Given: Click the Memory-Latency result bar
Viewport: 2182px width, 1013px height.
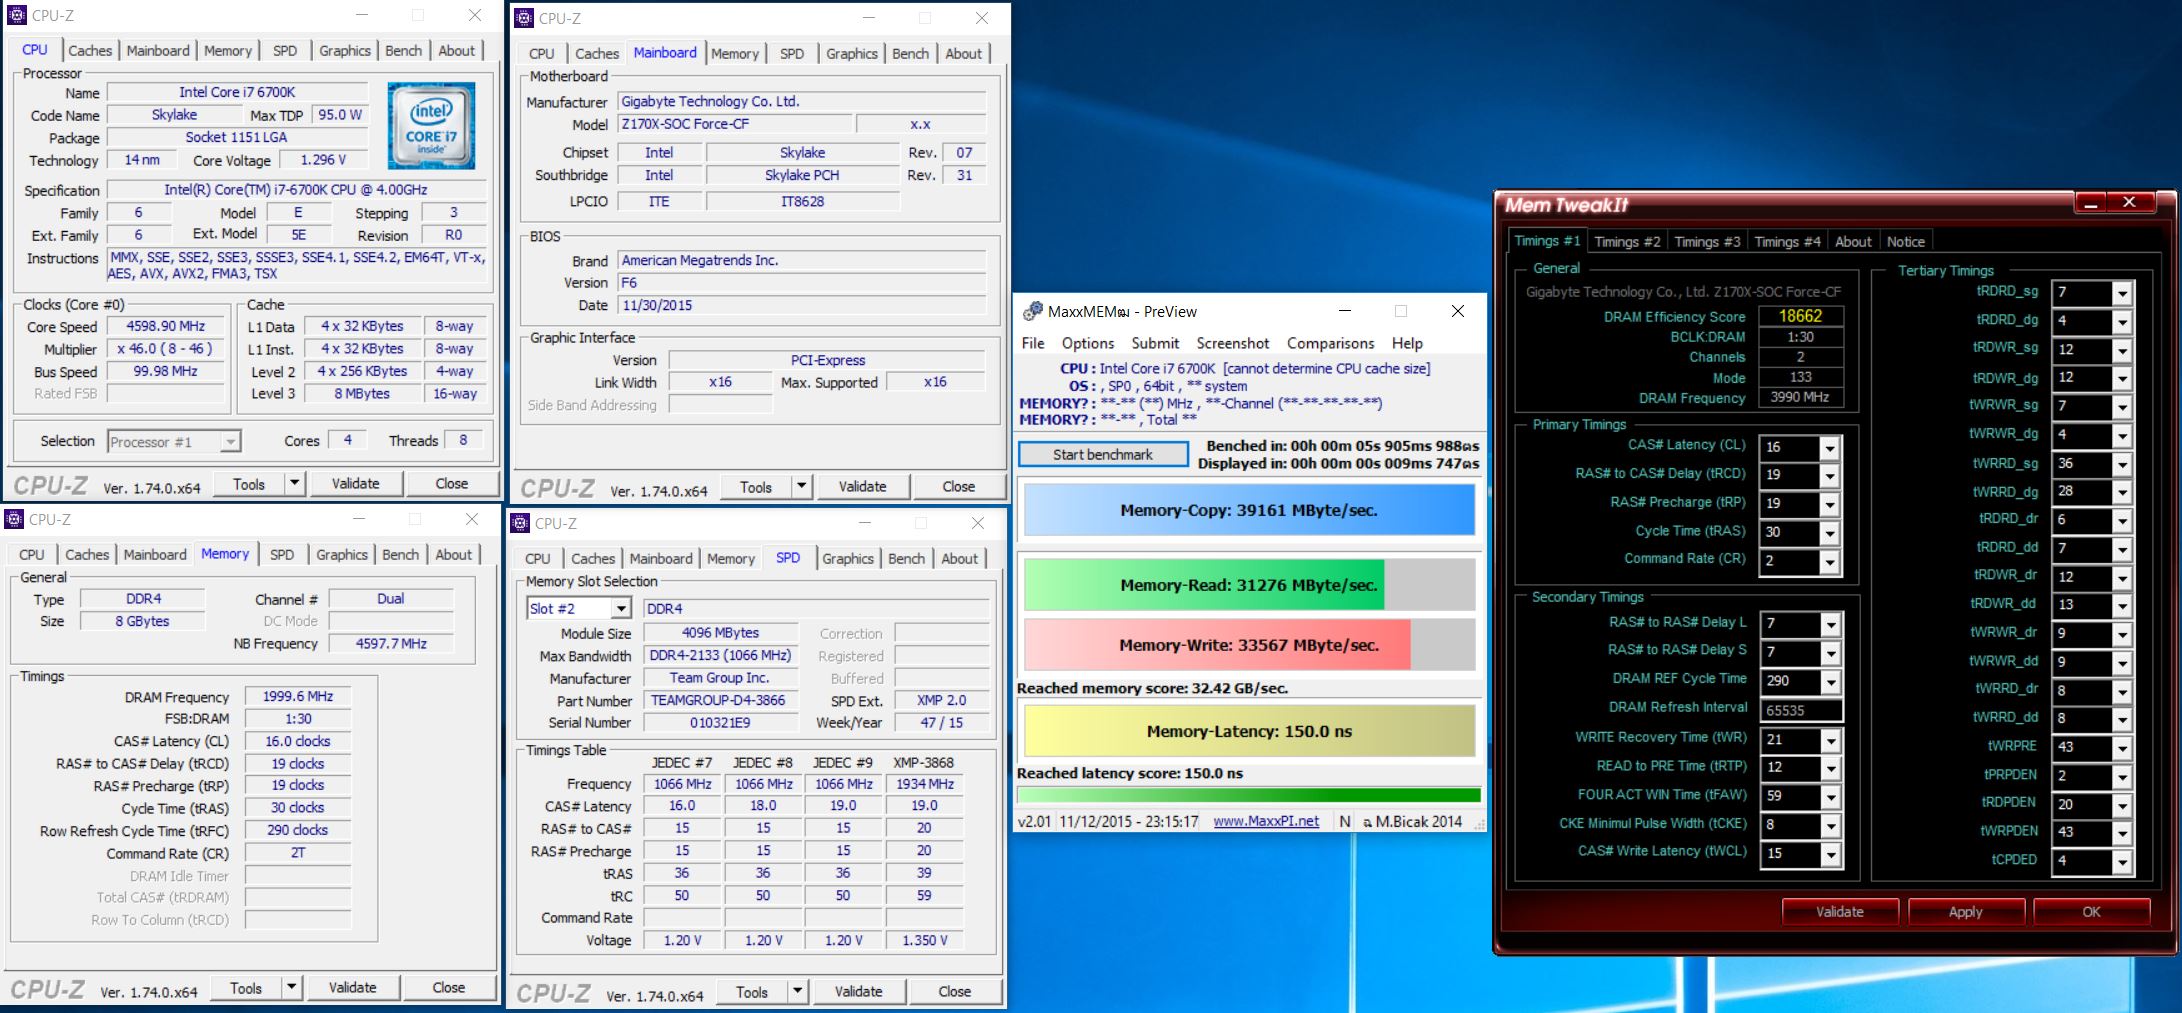Looking at the screenshot, I should point(1249,731).
